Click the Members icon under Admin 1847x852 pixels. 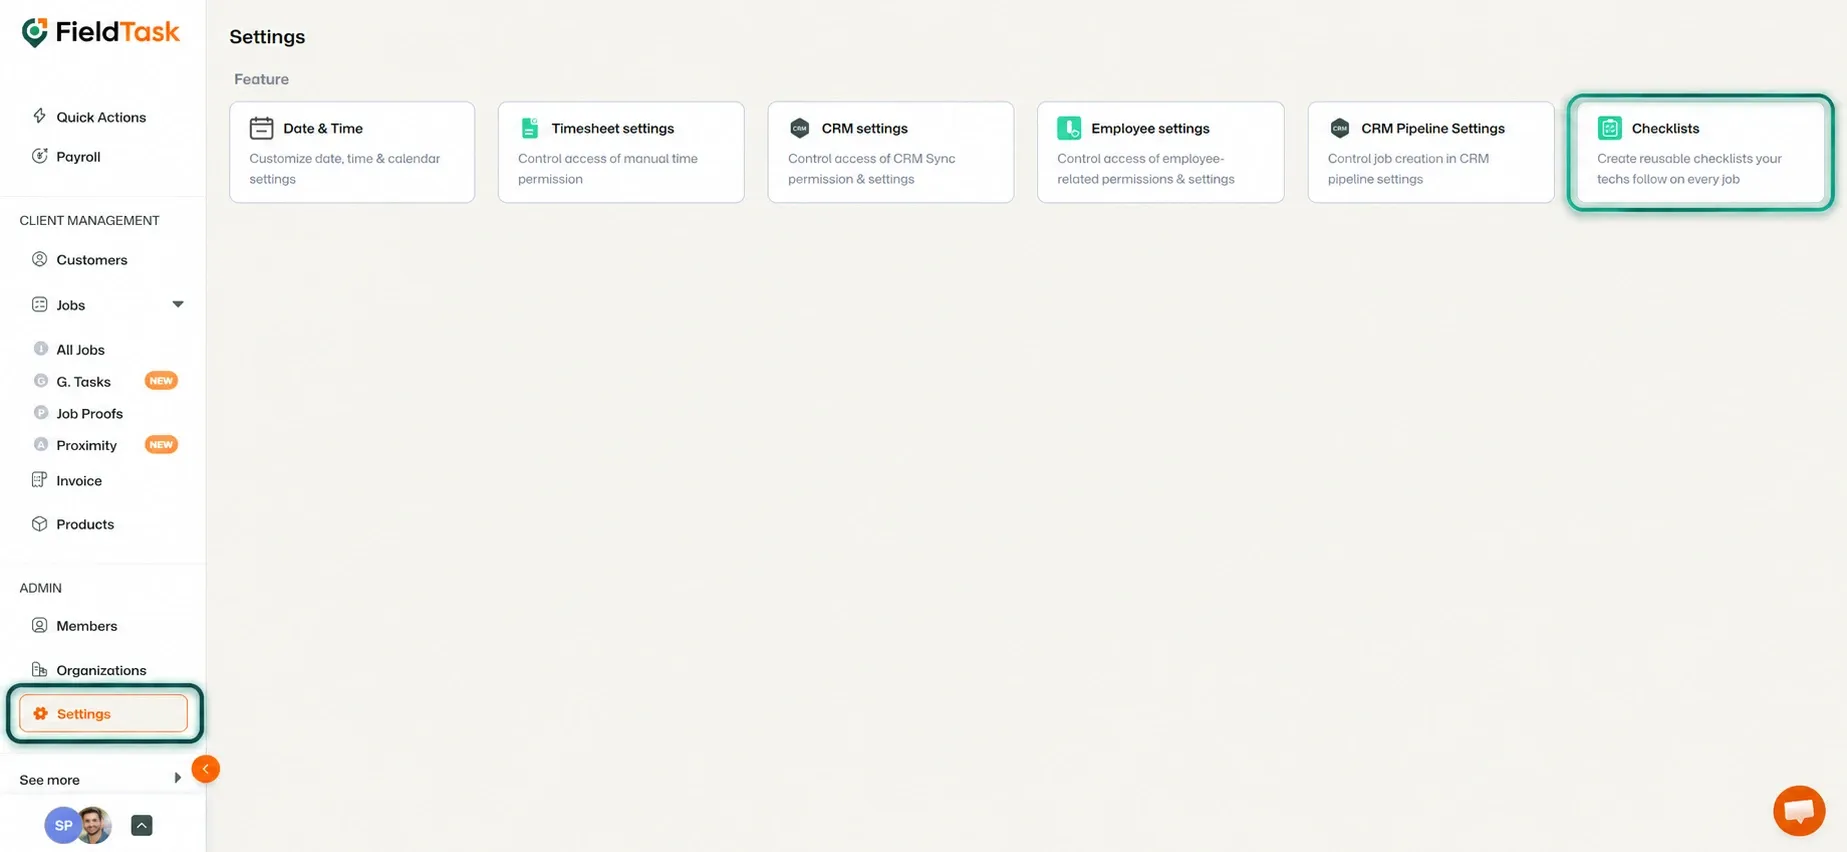coord(39,625)
